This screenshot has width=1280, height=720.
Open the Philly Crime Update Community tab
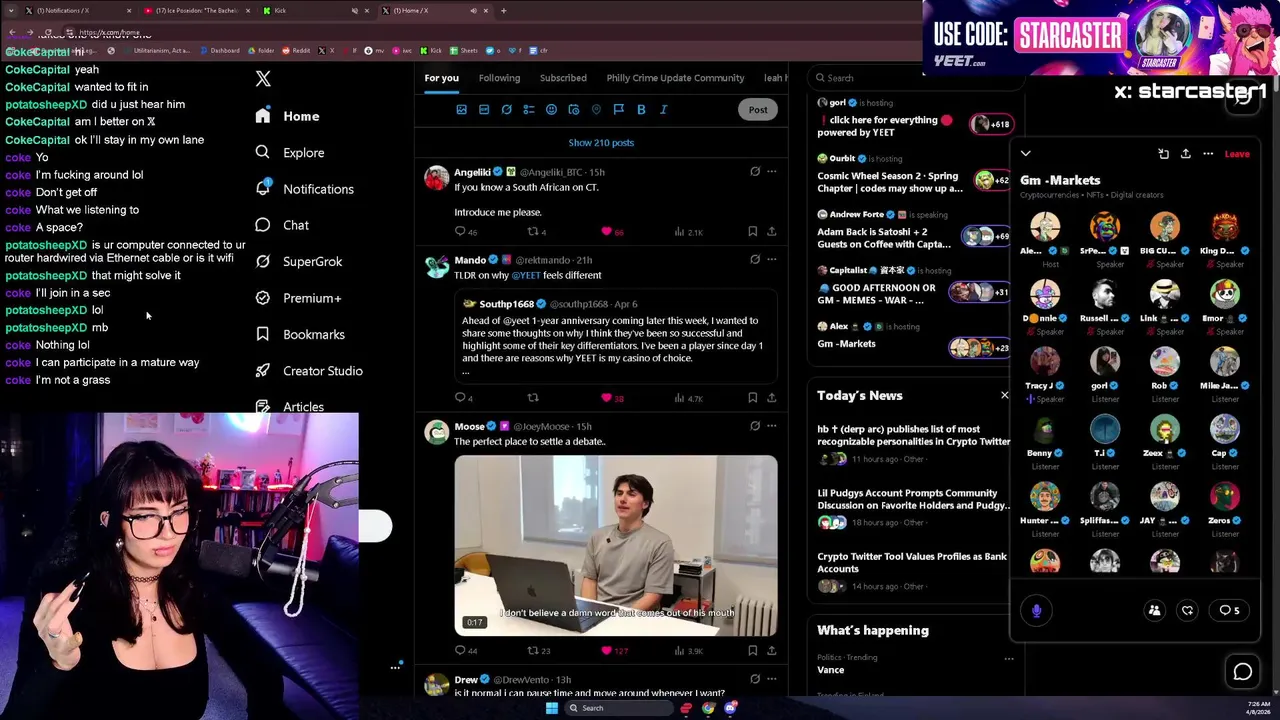point(675,78)
